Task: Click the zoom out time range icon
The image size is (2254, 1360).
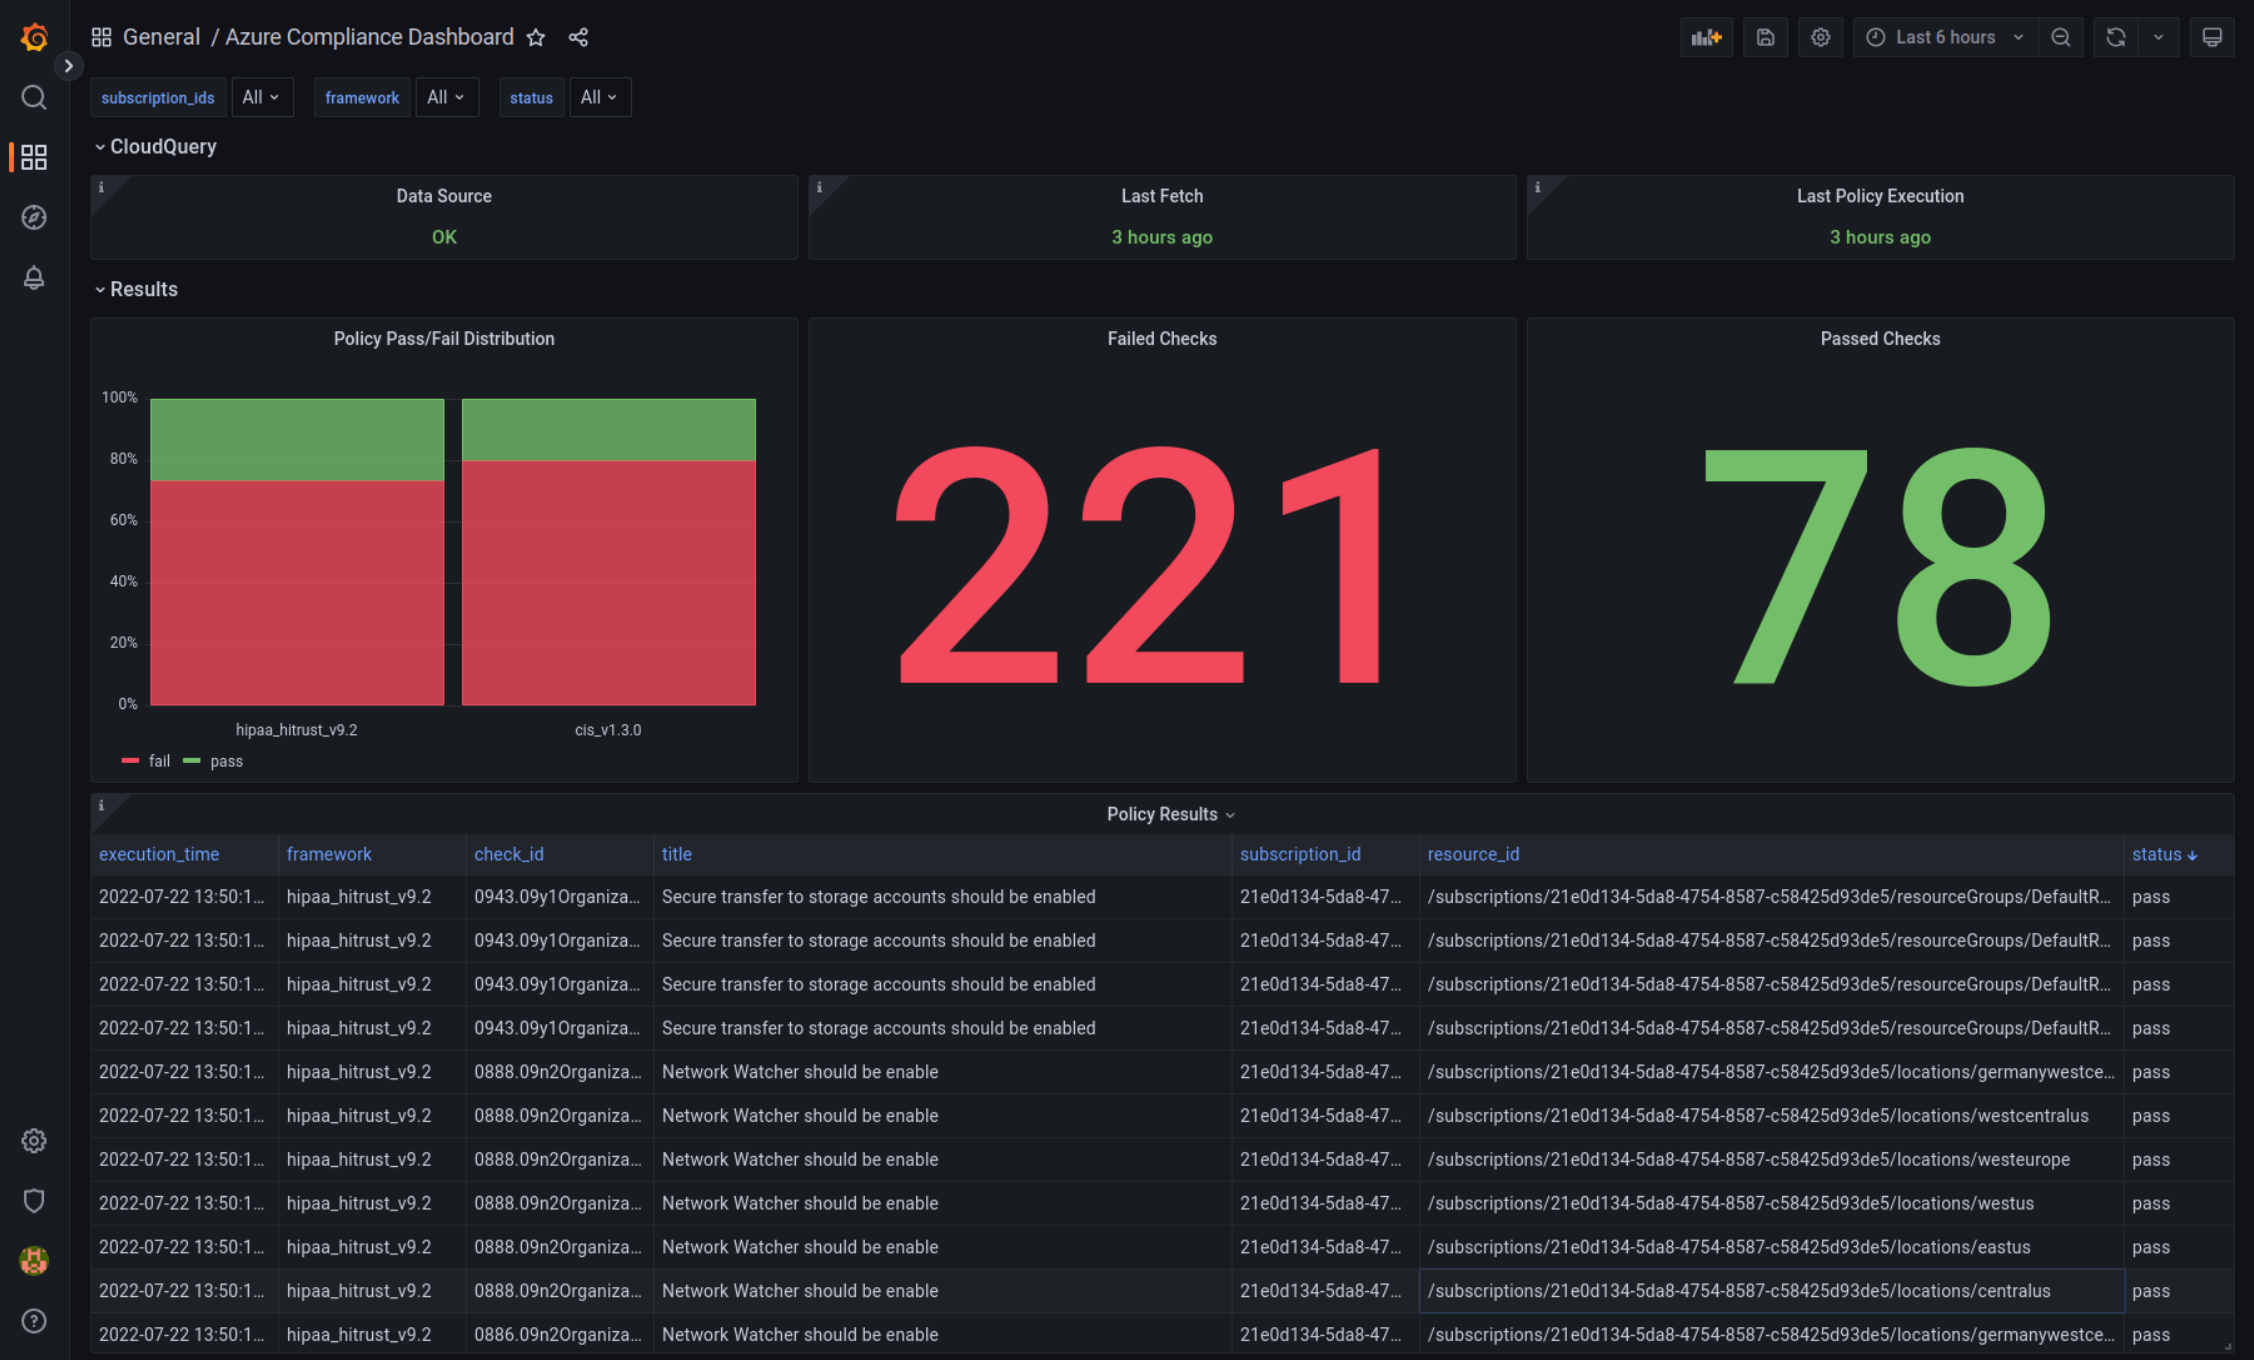Action: coord(2061,37)
